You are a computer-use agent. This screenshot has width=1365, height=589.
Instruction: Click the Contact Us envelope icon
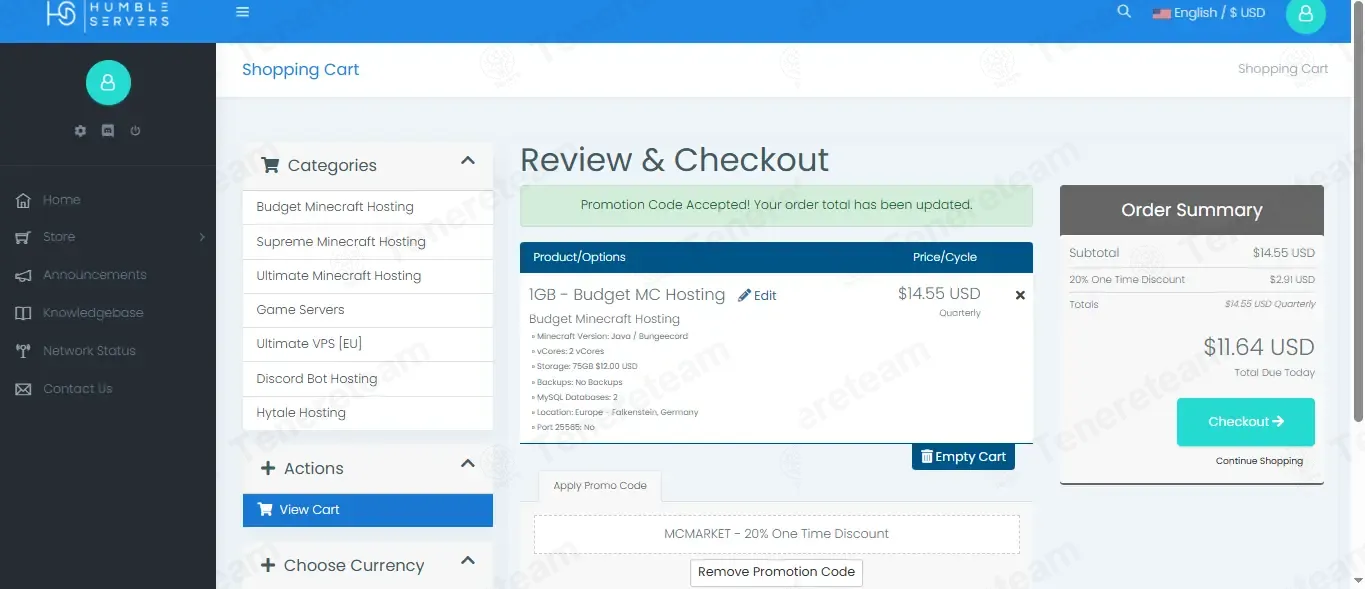tap(23, 389)
